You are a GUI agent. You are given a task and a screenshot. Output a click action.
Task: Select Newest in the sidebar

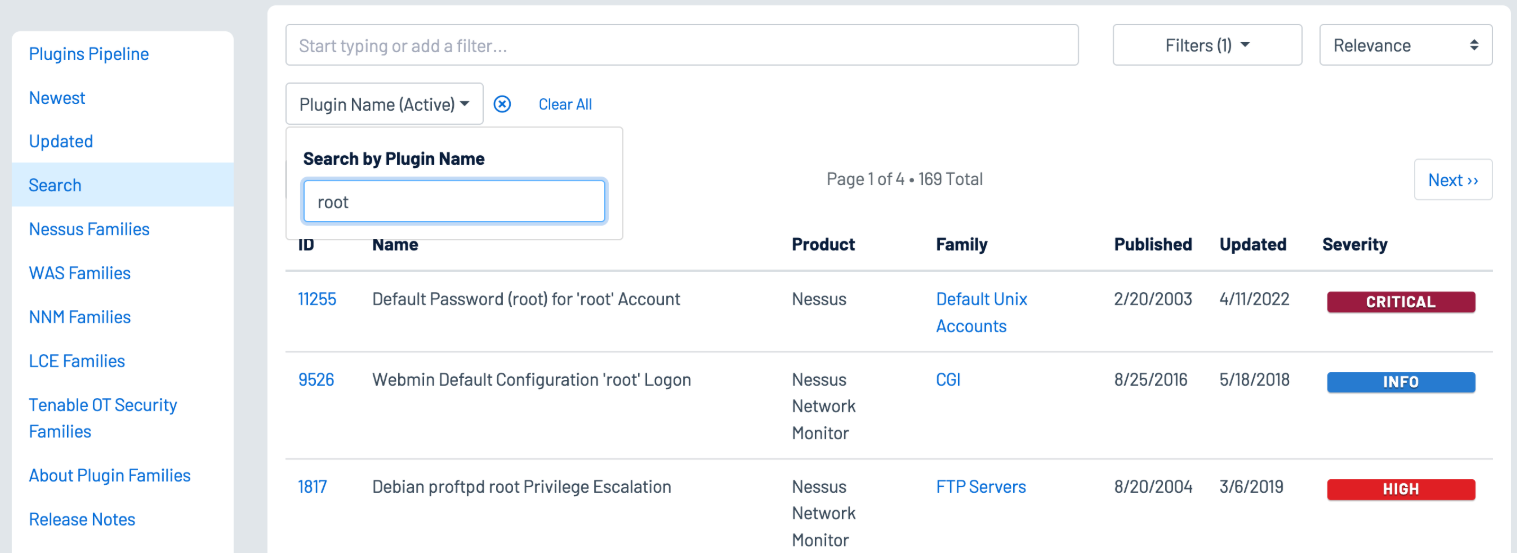click(57, 98)
